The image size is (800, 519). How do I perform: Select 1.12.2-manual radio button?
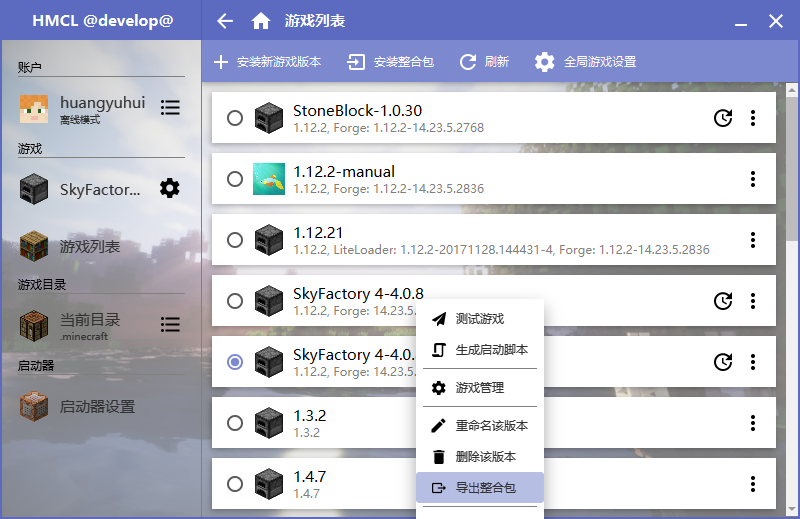pos(235,179)
